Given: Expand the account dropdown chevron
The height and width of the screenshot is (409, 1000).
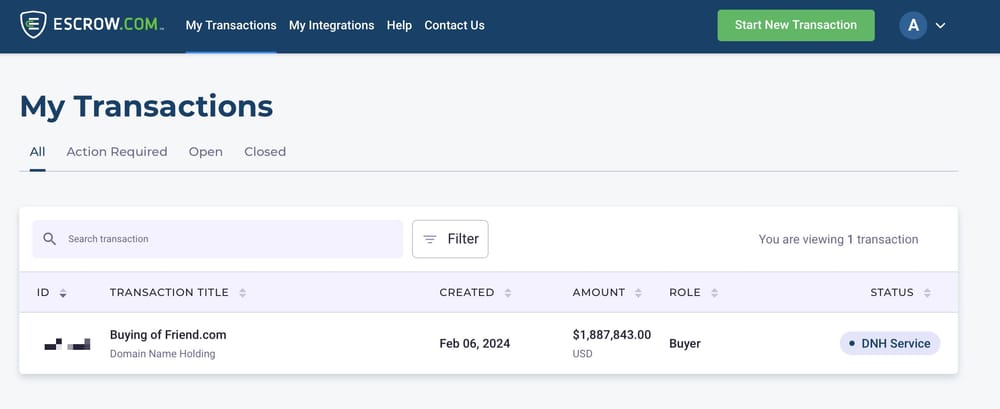Looking at the screenshot, I should tap(940, 26).
